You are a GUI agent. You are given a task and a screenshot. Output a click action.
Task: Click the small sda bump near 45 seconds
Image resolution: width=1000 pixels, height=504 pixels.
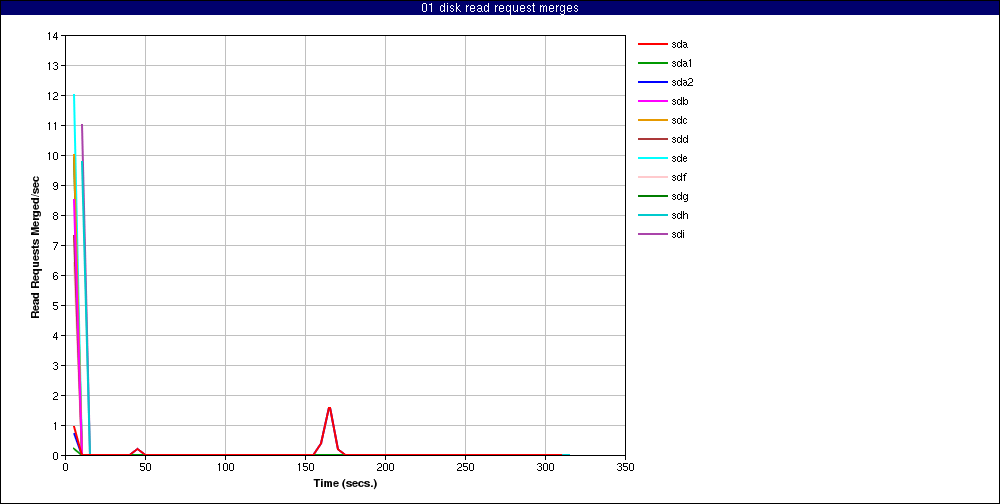(x=137, y=449)
